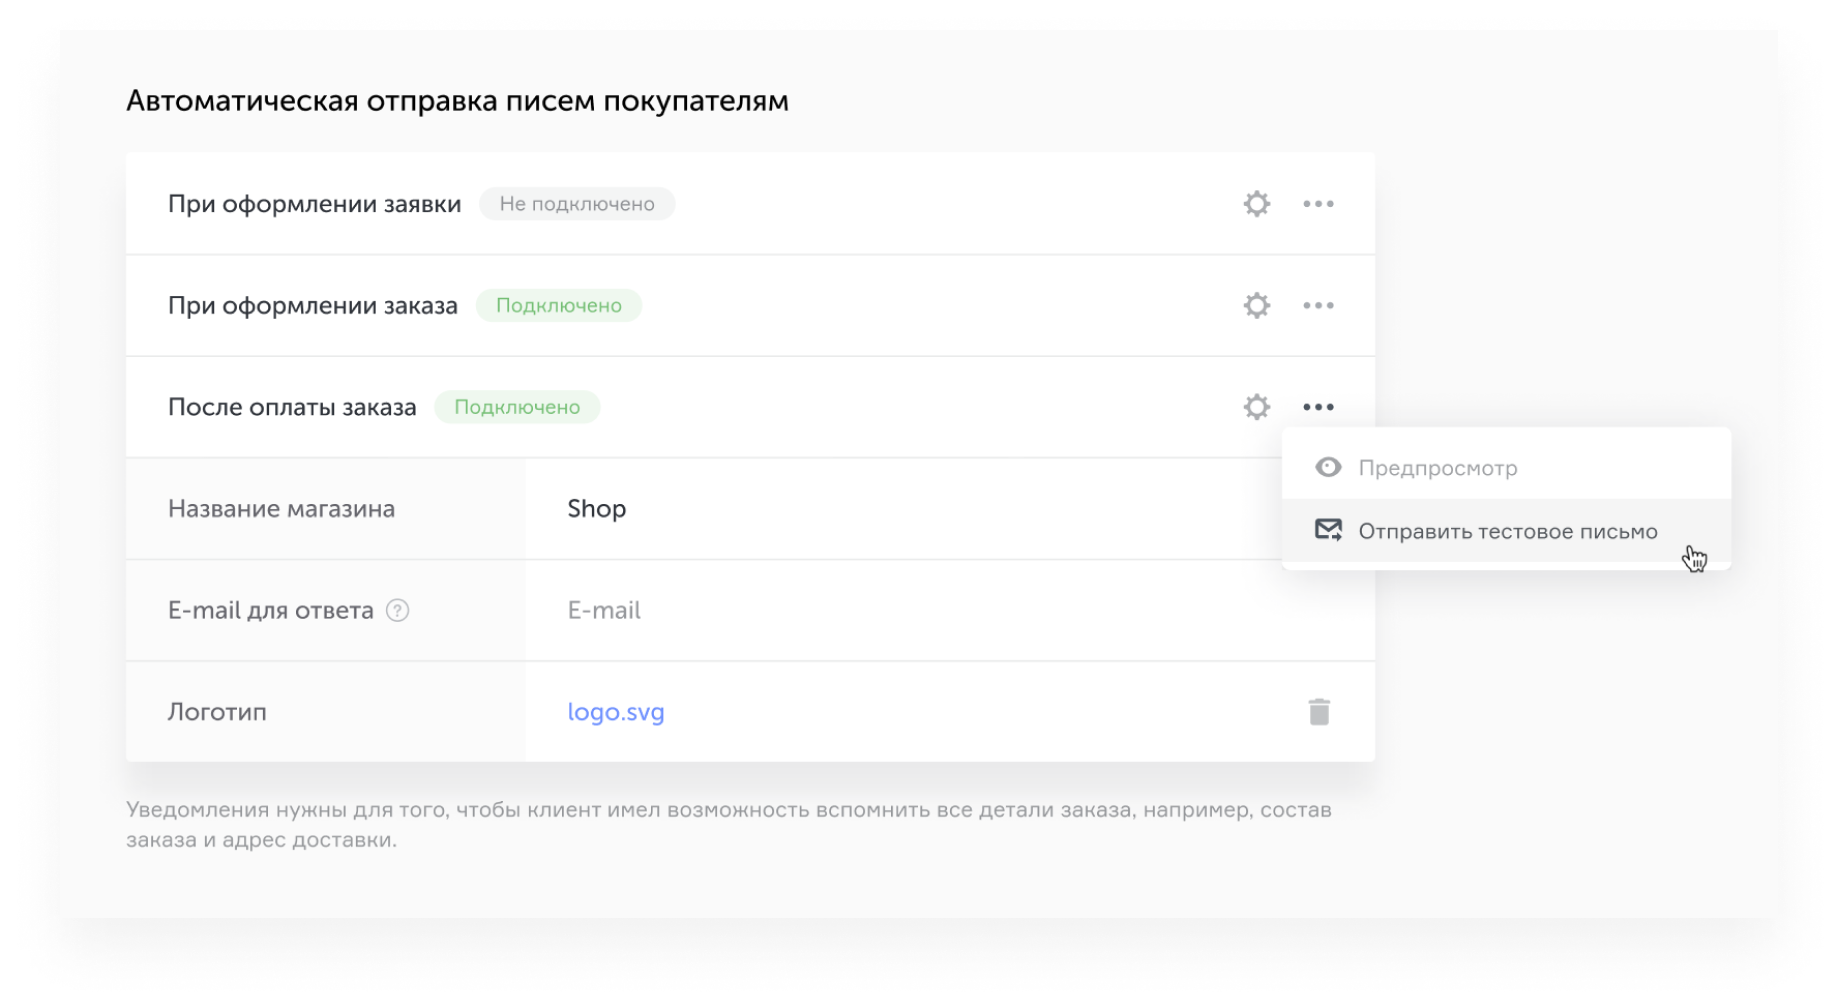
Task: Click the store name field containing Shop
Action: [x=900, y=509]
